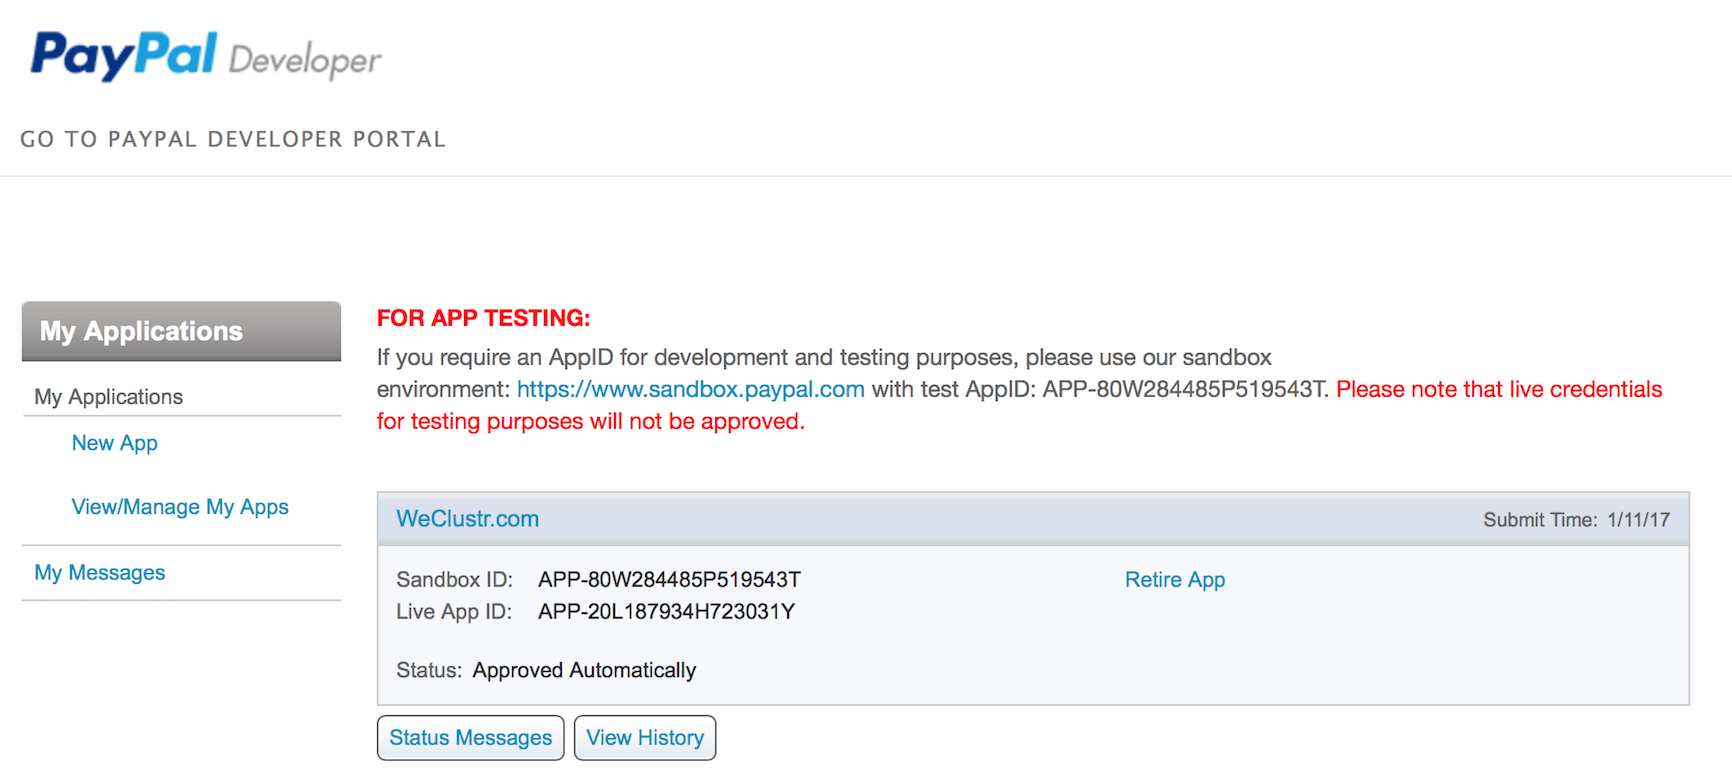Open My Messages in the sidebar
1732x770 pixels.
click(99, 573)
